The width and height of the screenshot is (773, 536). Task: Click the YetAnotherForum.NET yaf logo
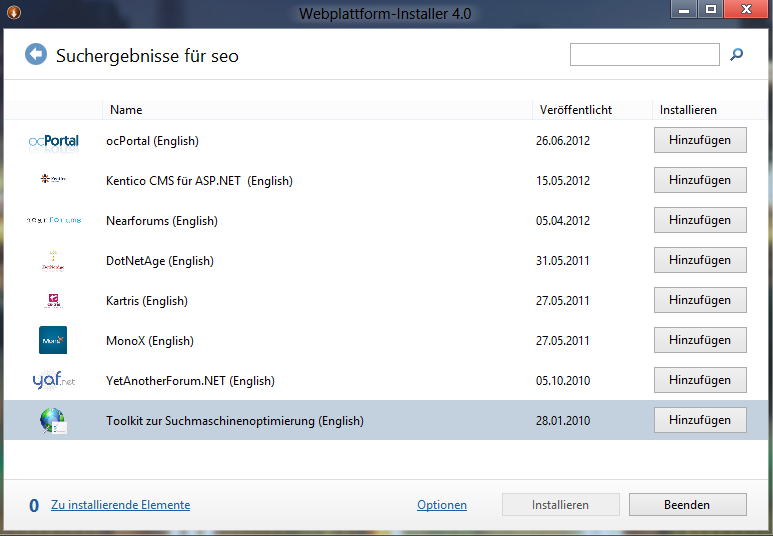pos(53,381)
